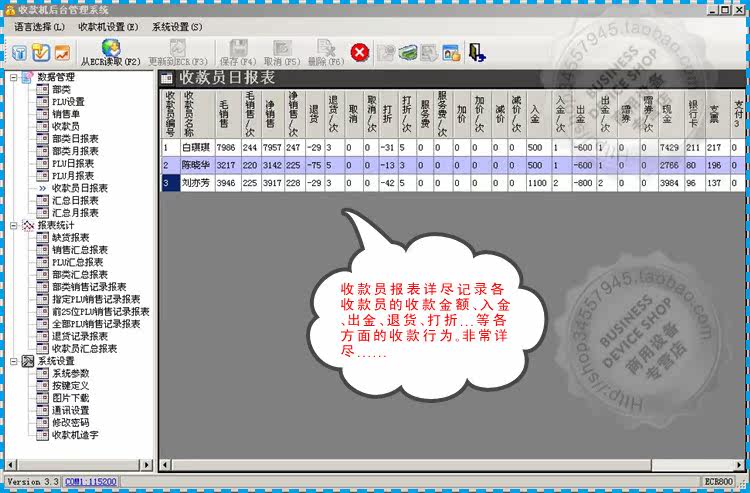Click the user window lock toolbar icon
750x493 pixels.
[451, 53]
